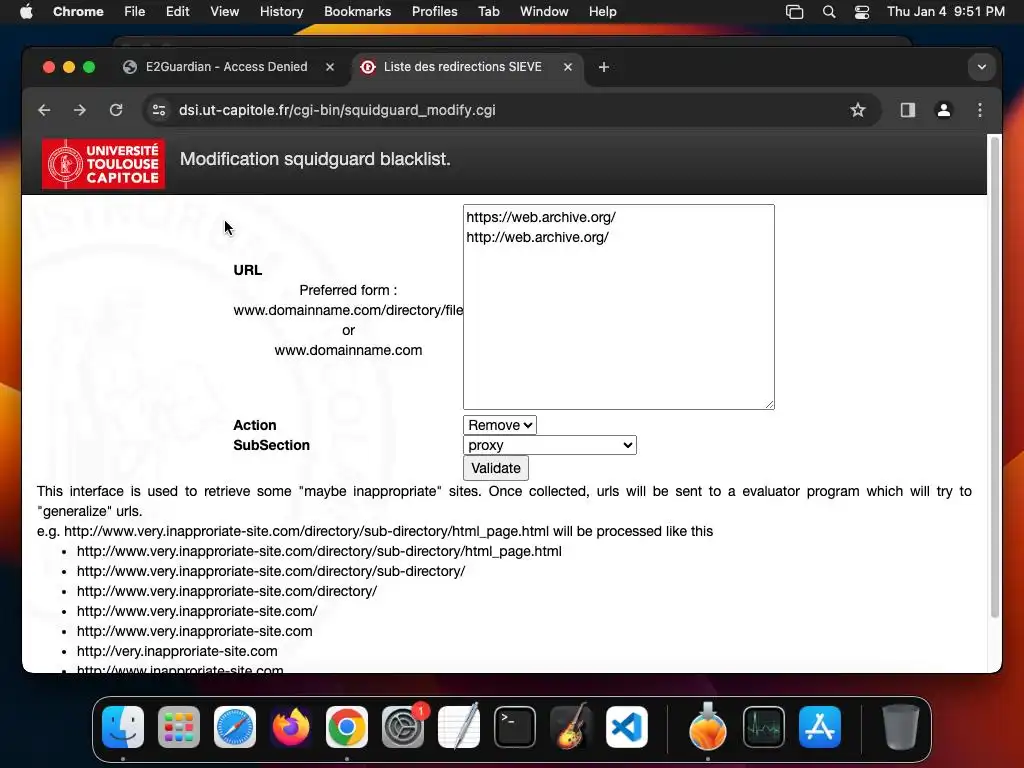This screenshot has height=768, width=1024.
Task: Launch Safari from the dock
Action: tap(234, 727)
